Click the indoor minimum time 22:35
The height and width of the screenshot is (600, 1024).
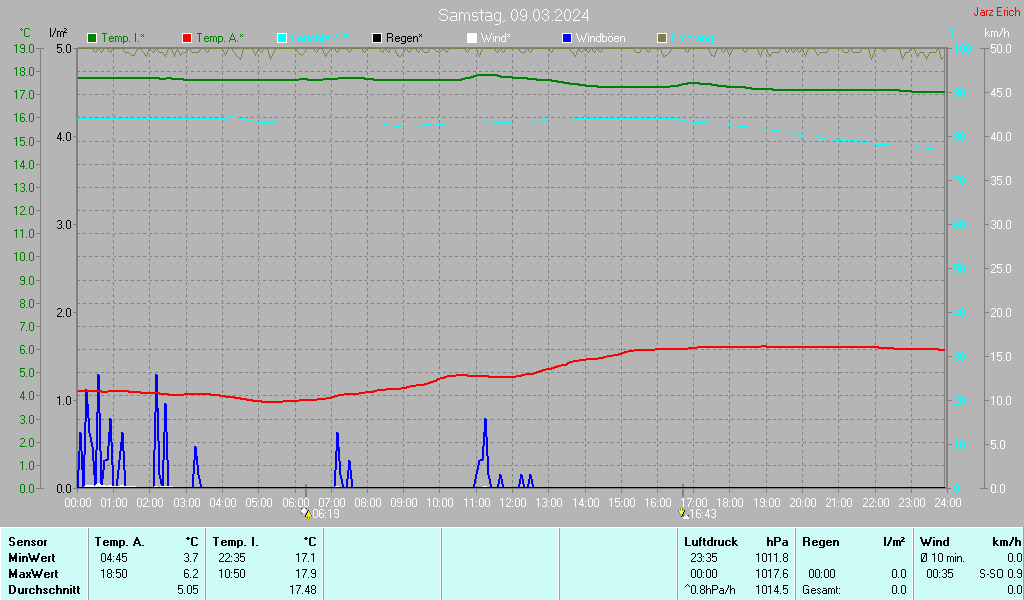(232, 558)
